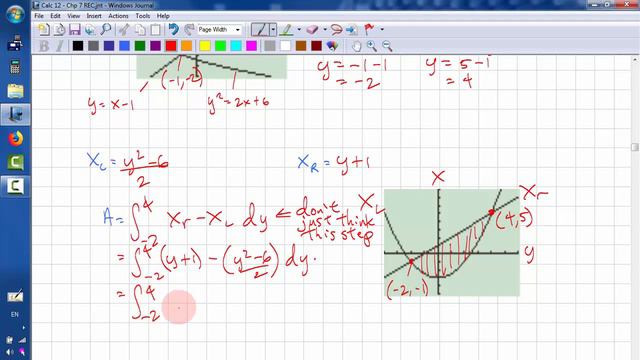Image resolution: width=640 pixels, height=360 pixels.
Task: Pick the black ink color swatch
Action: (78, 46)
